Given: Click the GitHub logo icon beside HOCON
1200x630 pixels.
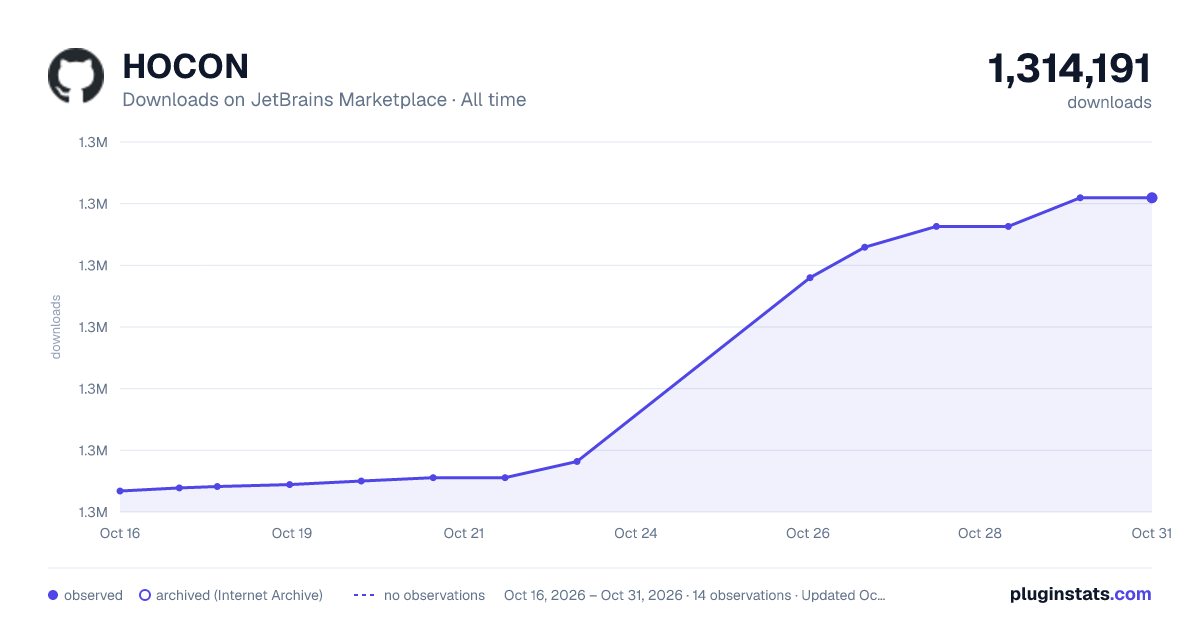Looking at the screenshot, I should [x=76, y=76].
